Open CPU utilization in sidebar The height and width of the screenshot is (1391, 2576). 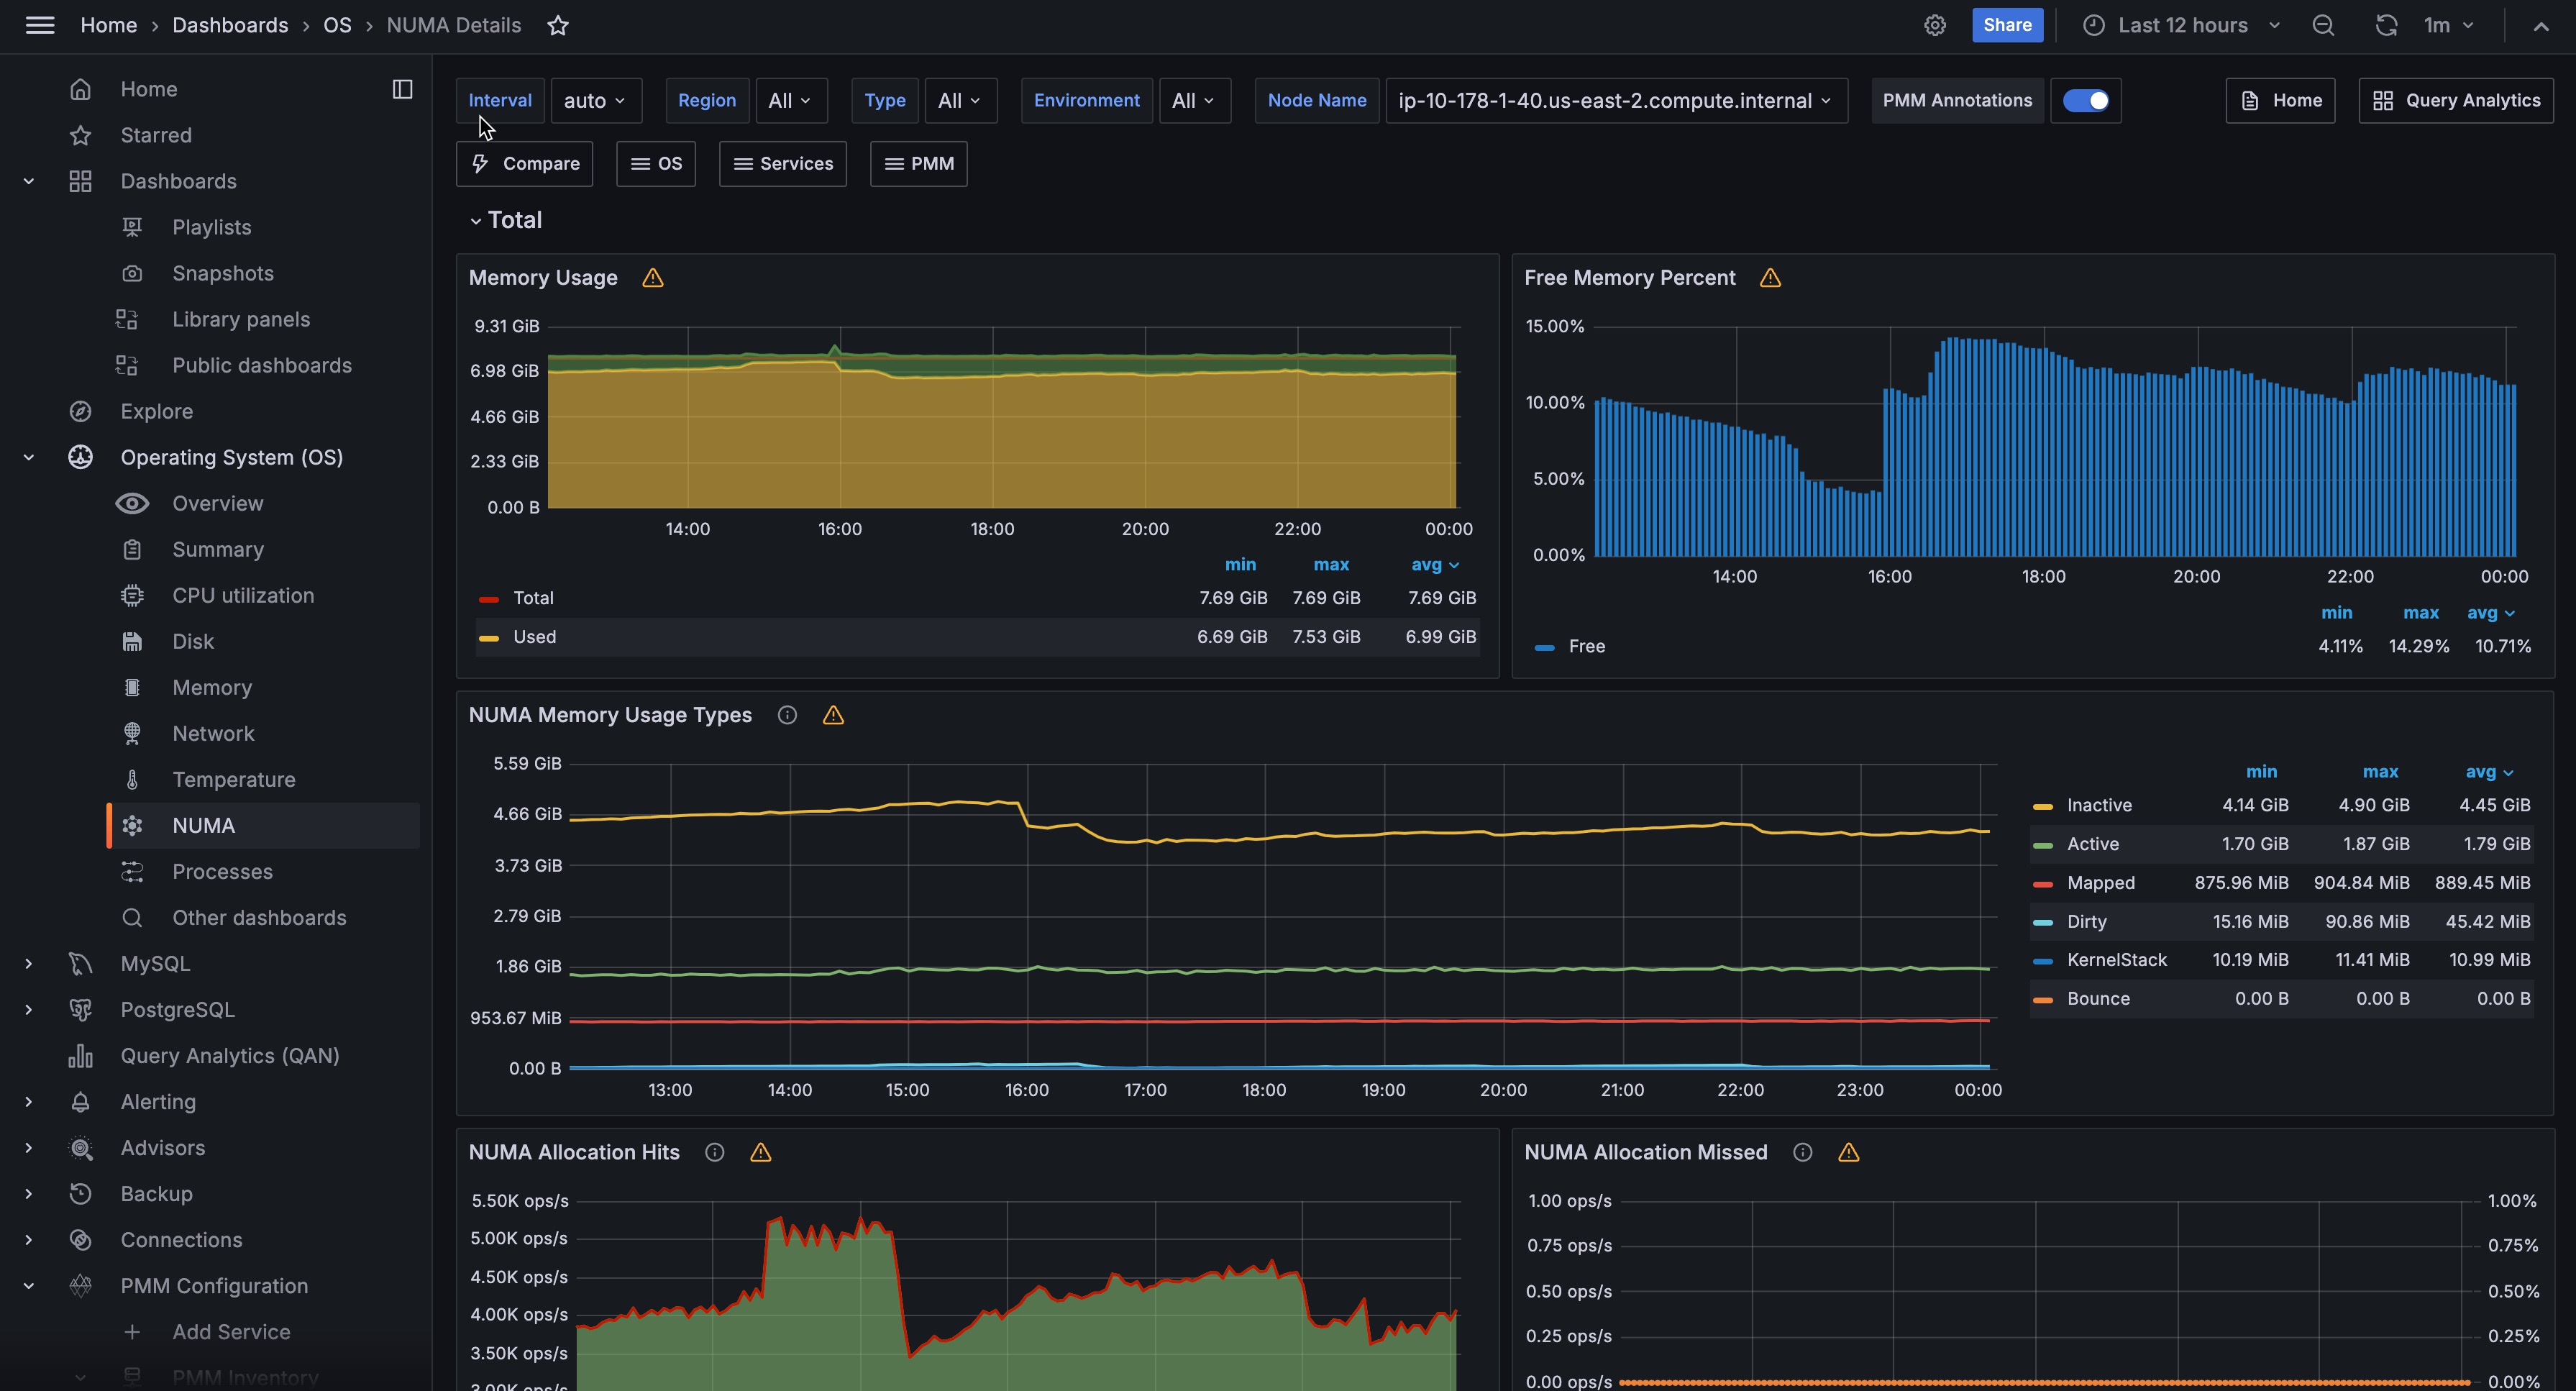[x=242, y=595]
